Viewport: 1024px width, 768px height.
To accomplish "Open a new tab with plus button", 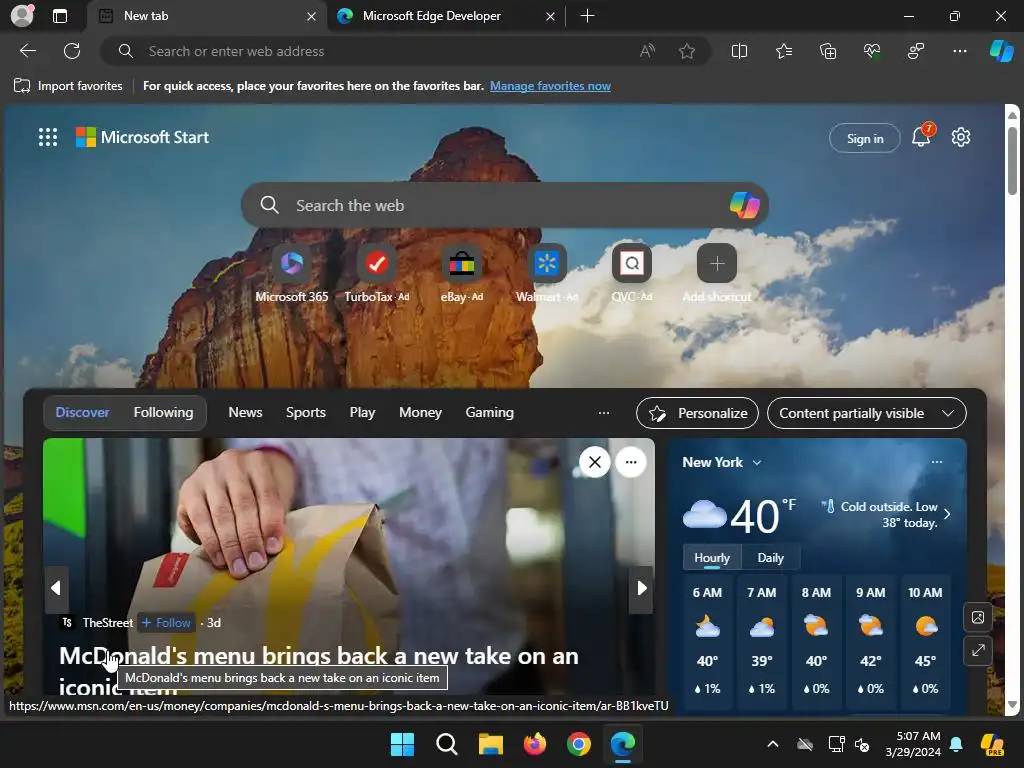I will coord(587,16).
